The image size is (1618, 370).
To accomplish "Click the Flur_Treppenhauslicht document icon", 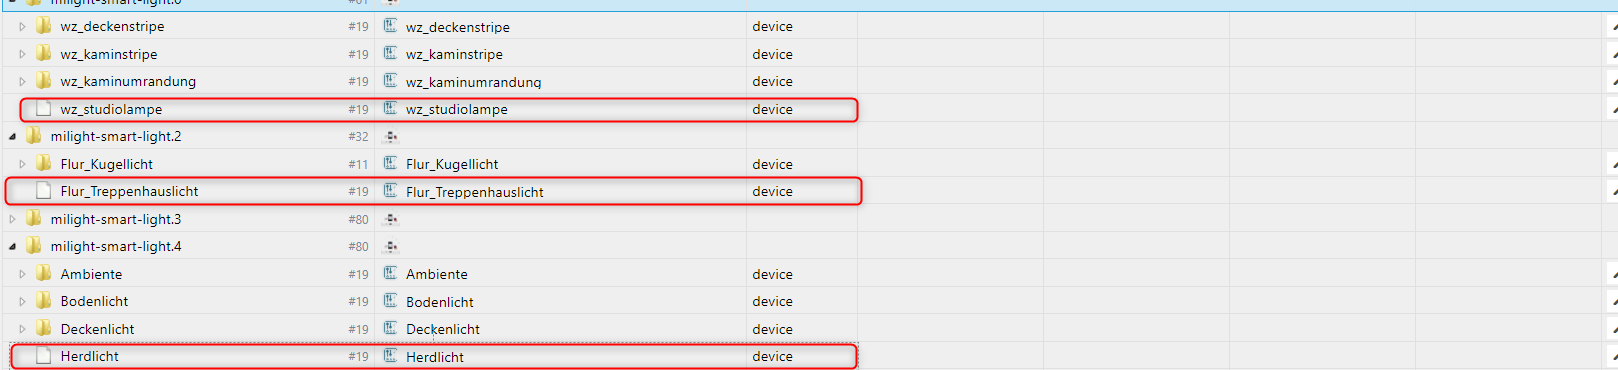I will (43, 190).
